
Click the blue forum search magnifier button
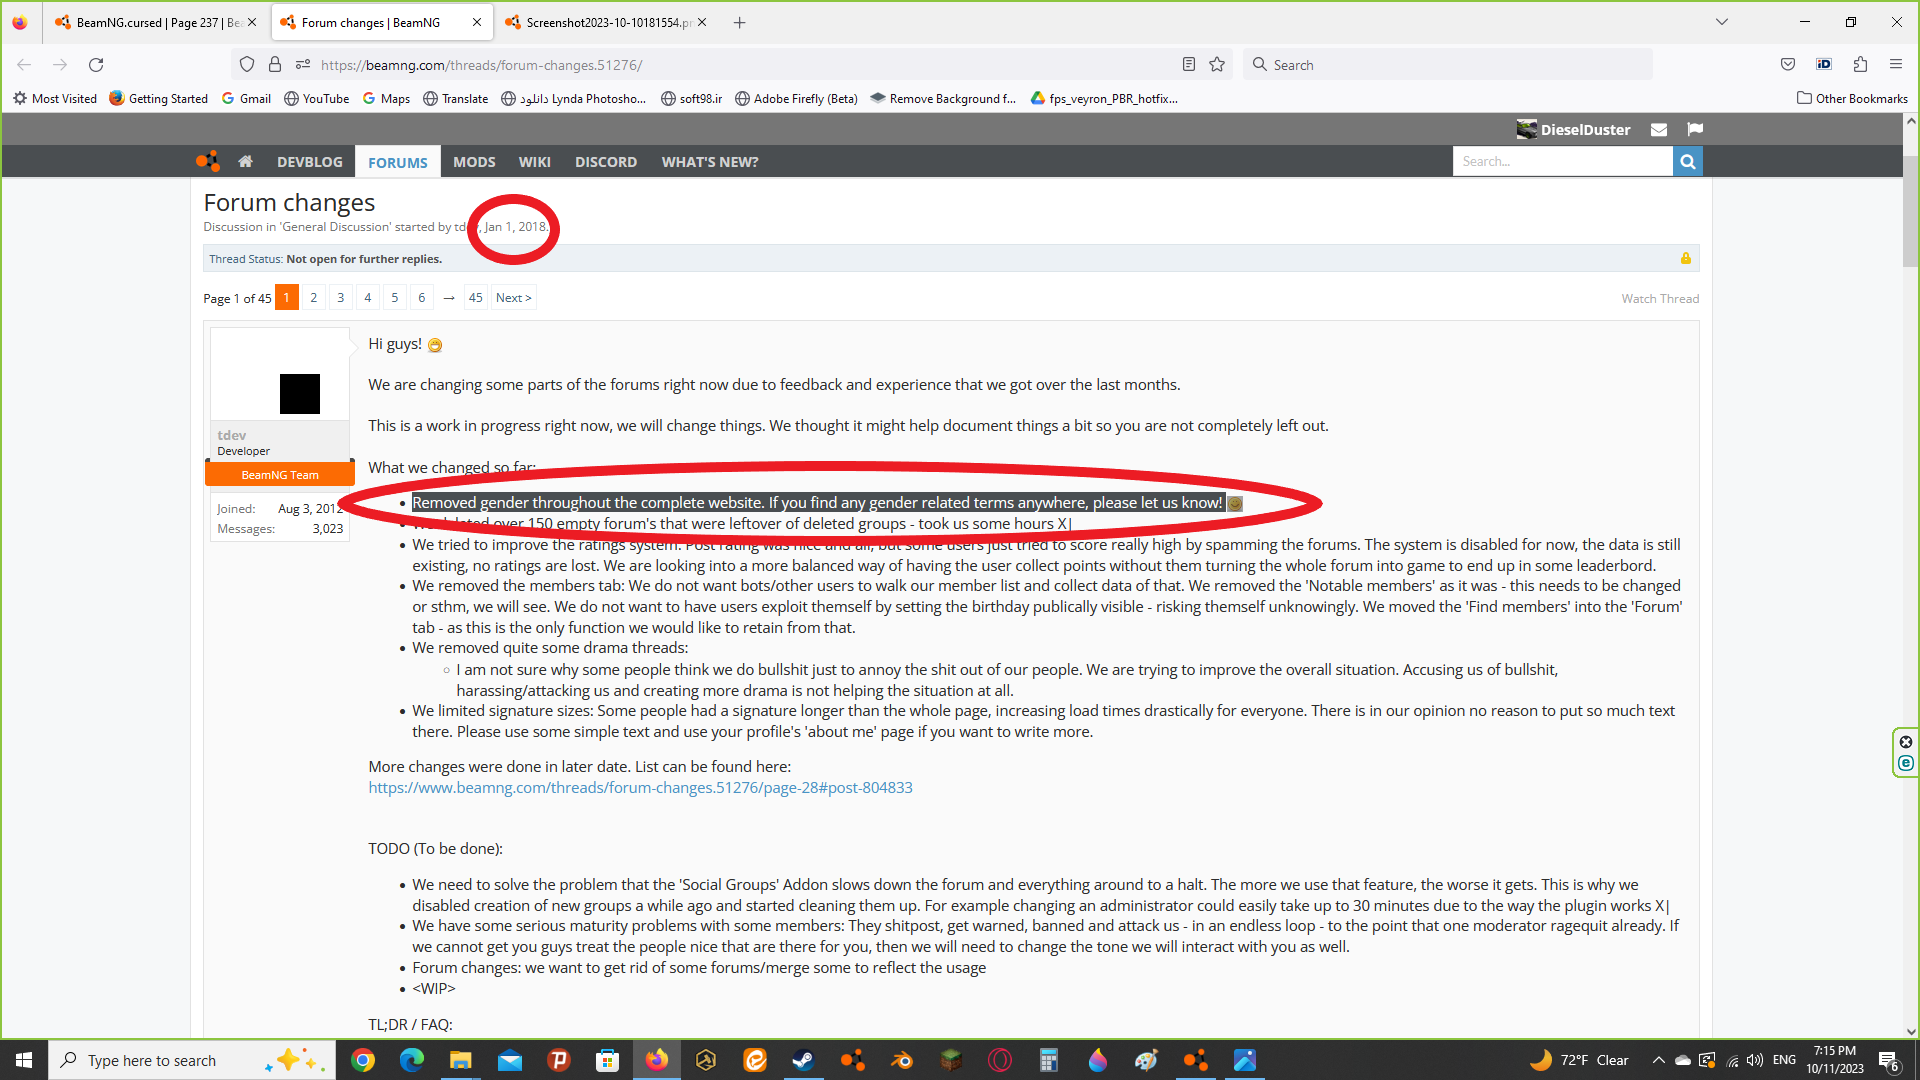(1688, 161)
